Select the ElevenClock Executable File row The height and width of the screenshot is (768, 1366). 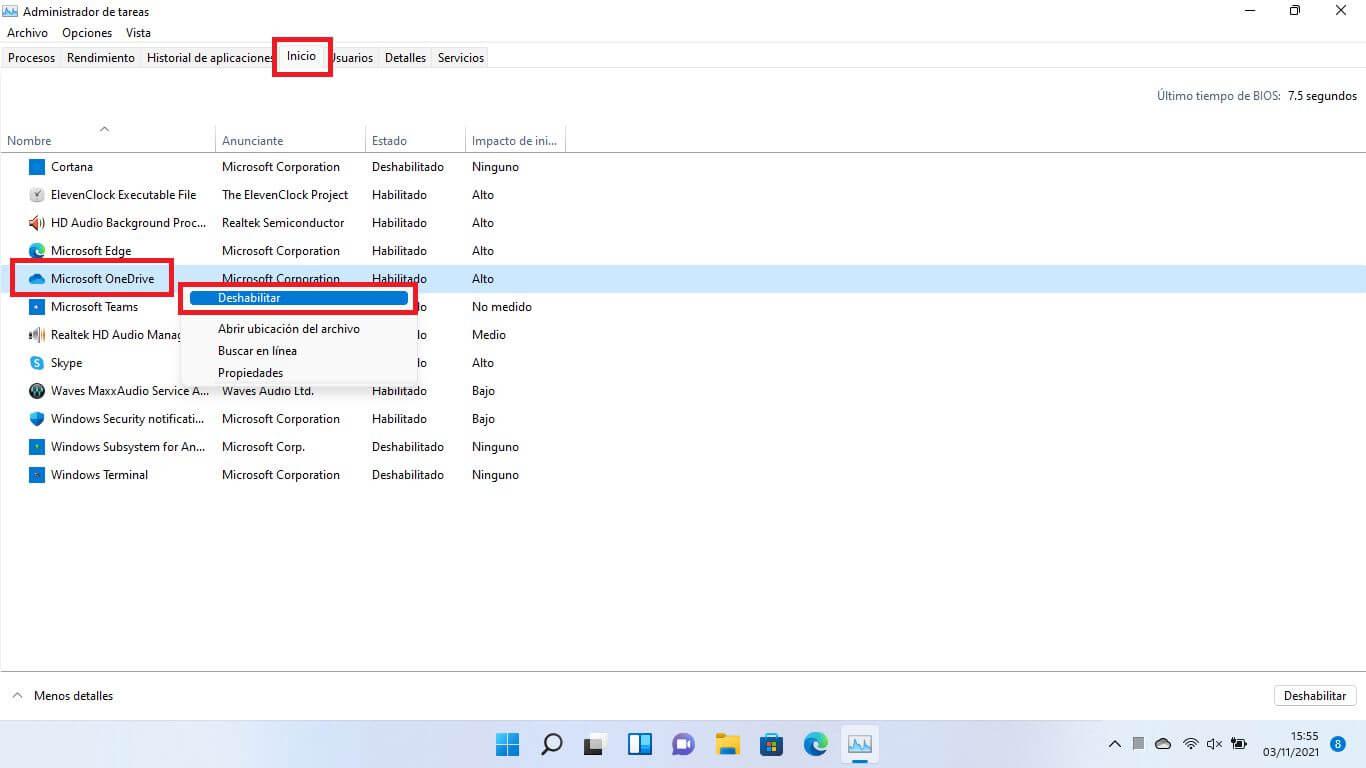tap(123, 195)
